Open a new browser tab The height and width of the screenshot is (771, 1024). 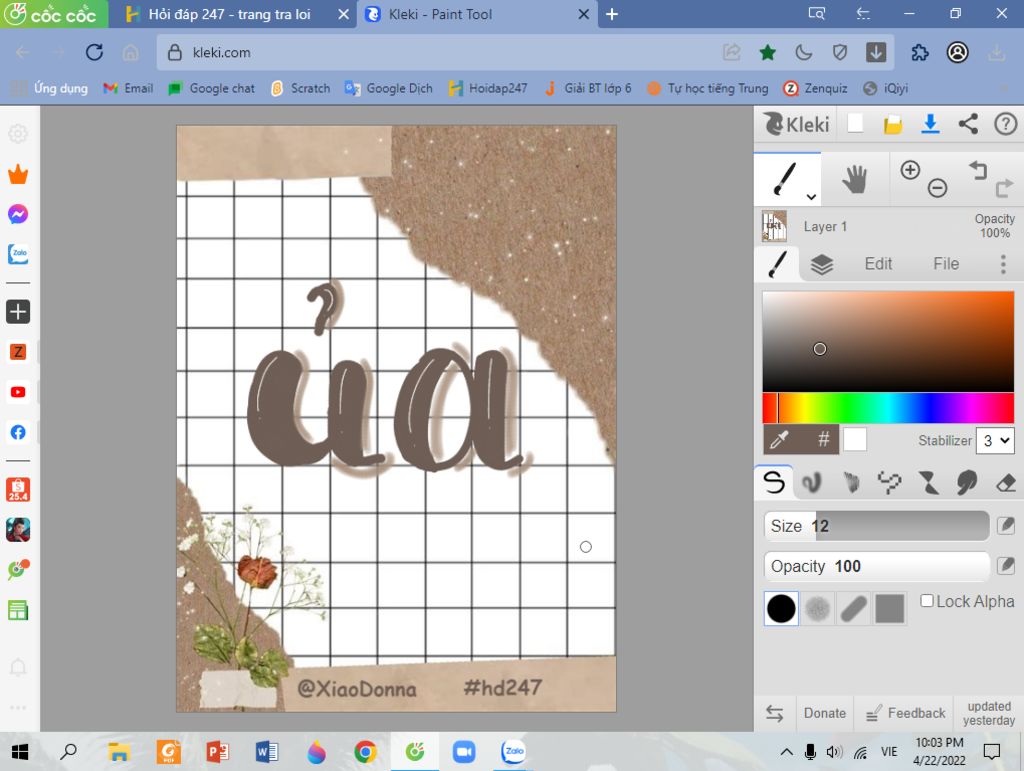pyautogui.click(x=611, y=14)
